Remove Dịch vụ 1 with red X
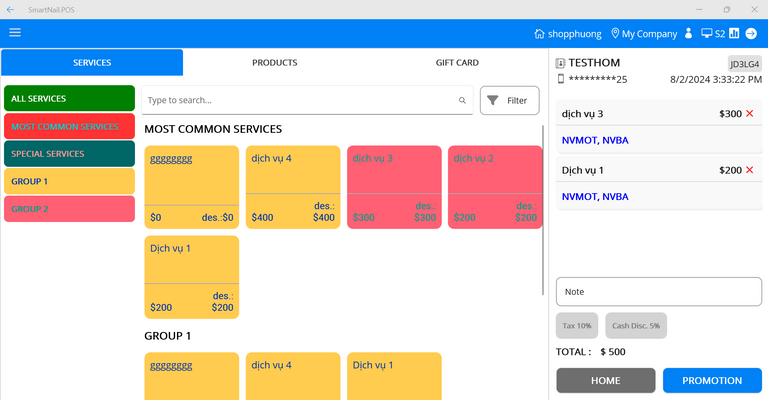 point(750,170)
